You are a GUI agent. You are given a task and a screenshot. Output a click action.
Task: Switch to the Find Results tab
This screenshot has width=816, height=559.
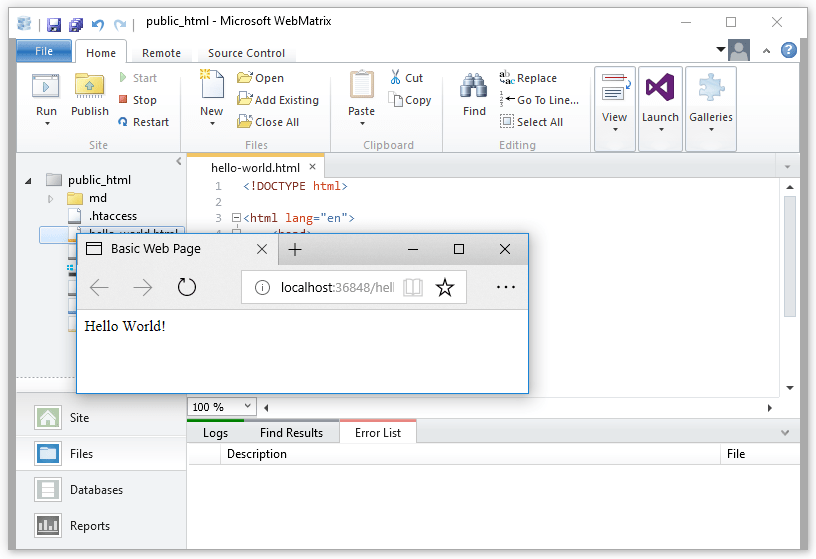click(x=291, y=433)
